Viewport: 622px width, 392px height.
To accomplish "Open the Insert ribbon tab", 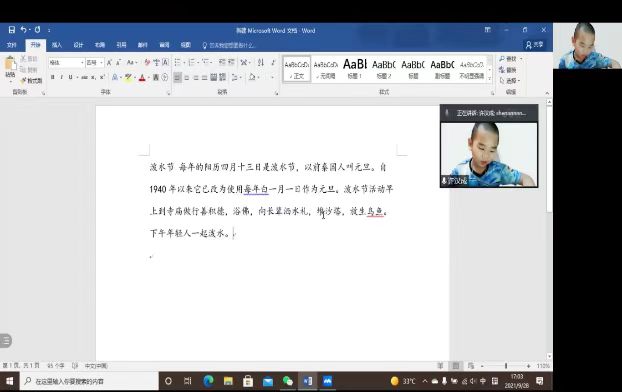I will tap(57, 45).
